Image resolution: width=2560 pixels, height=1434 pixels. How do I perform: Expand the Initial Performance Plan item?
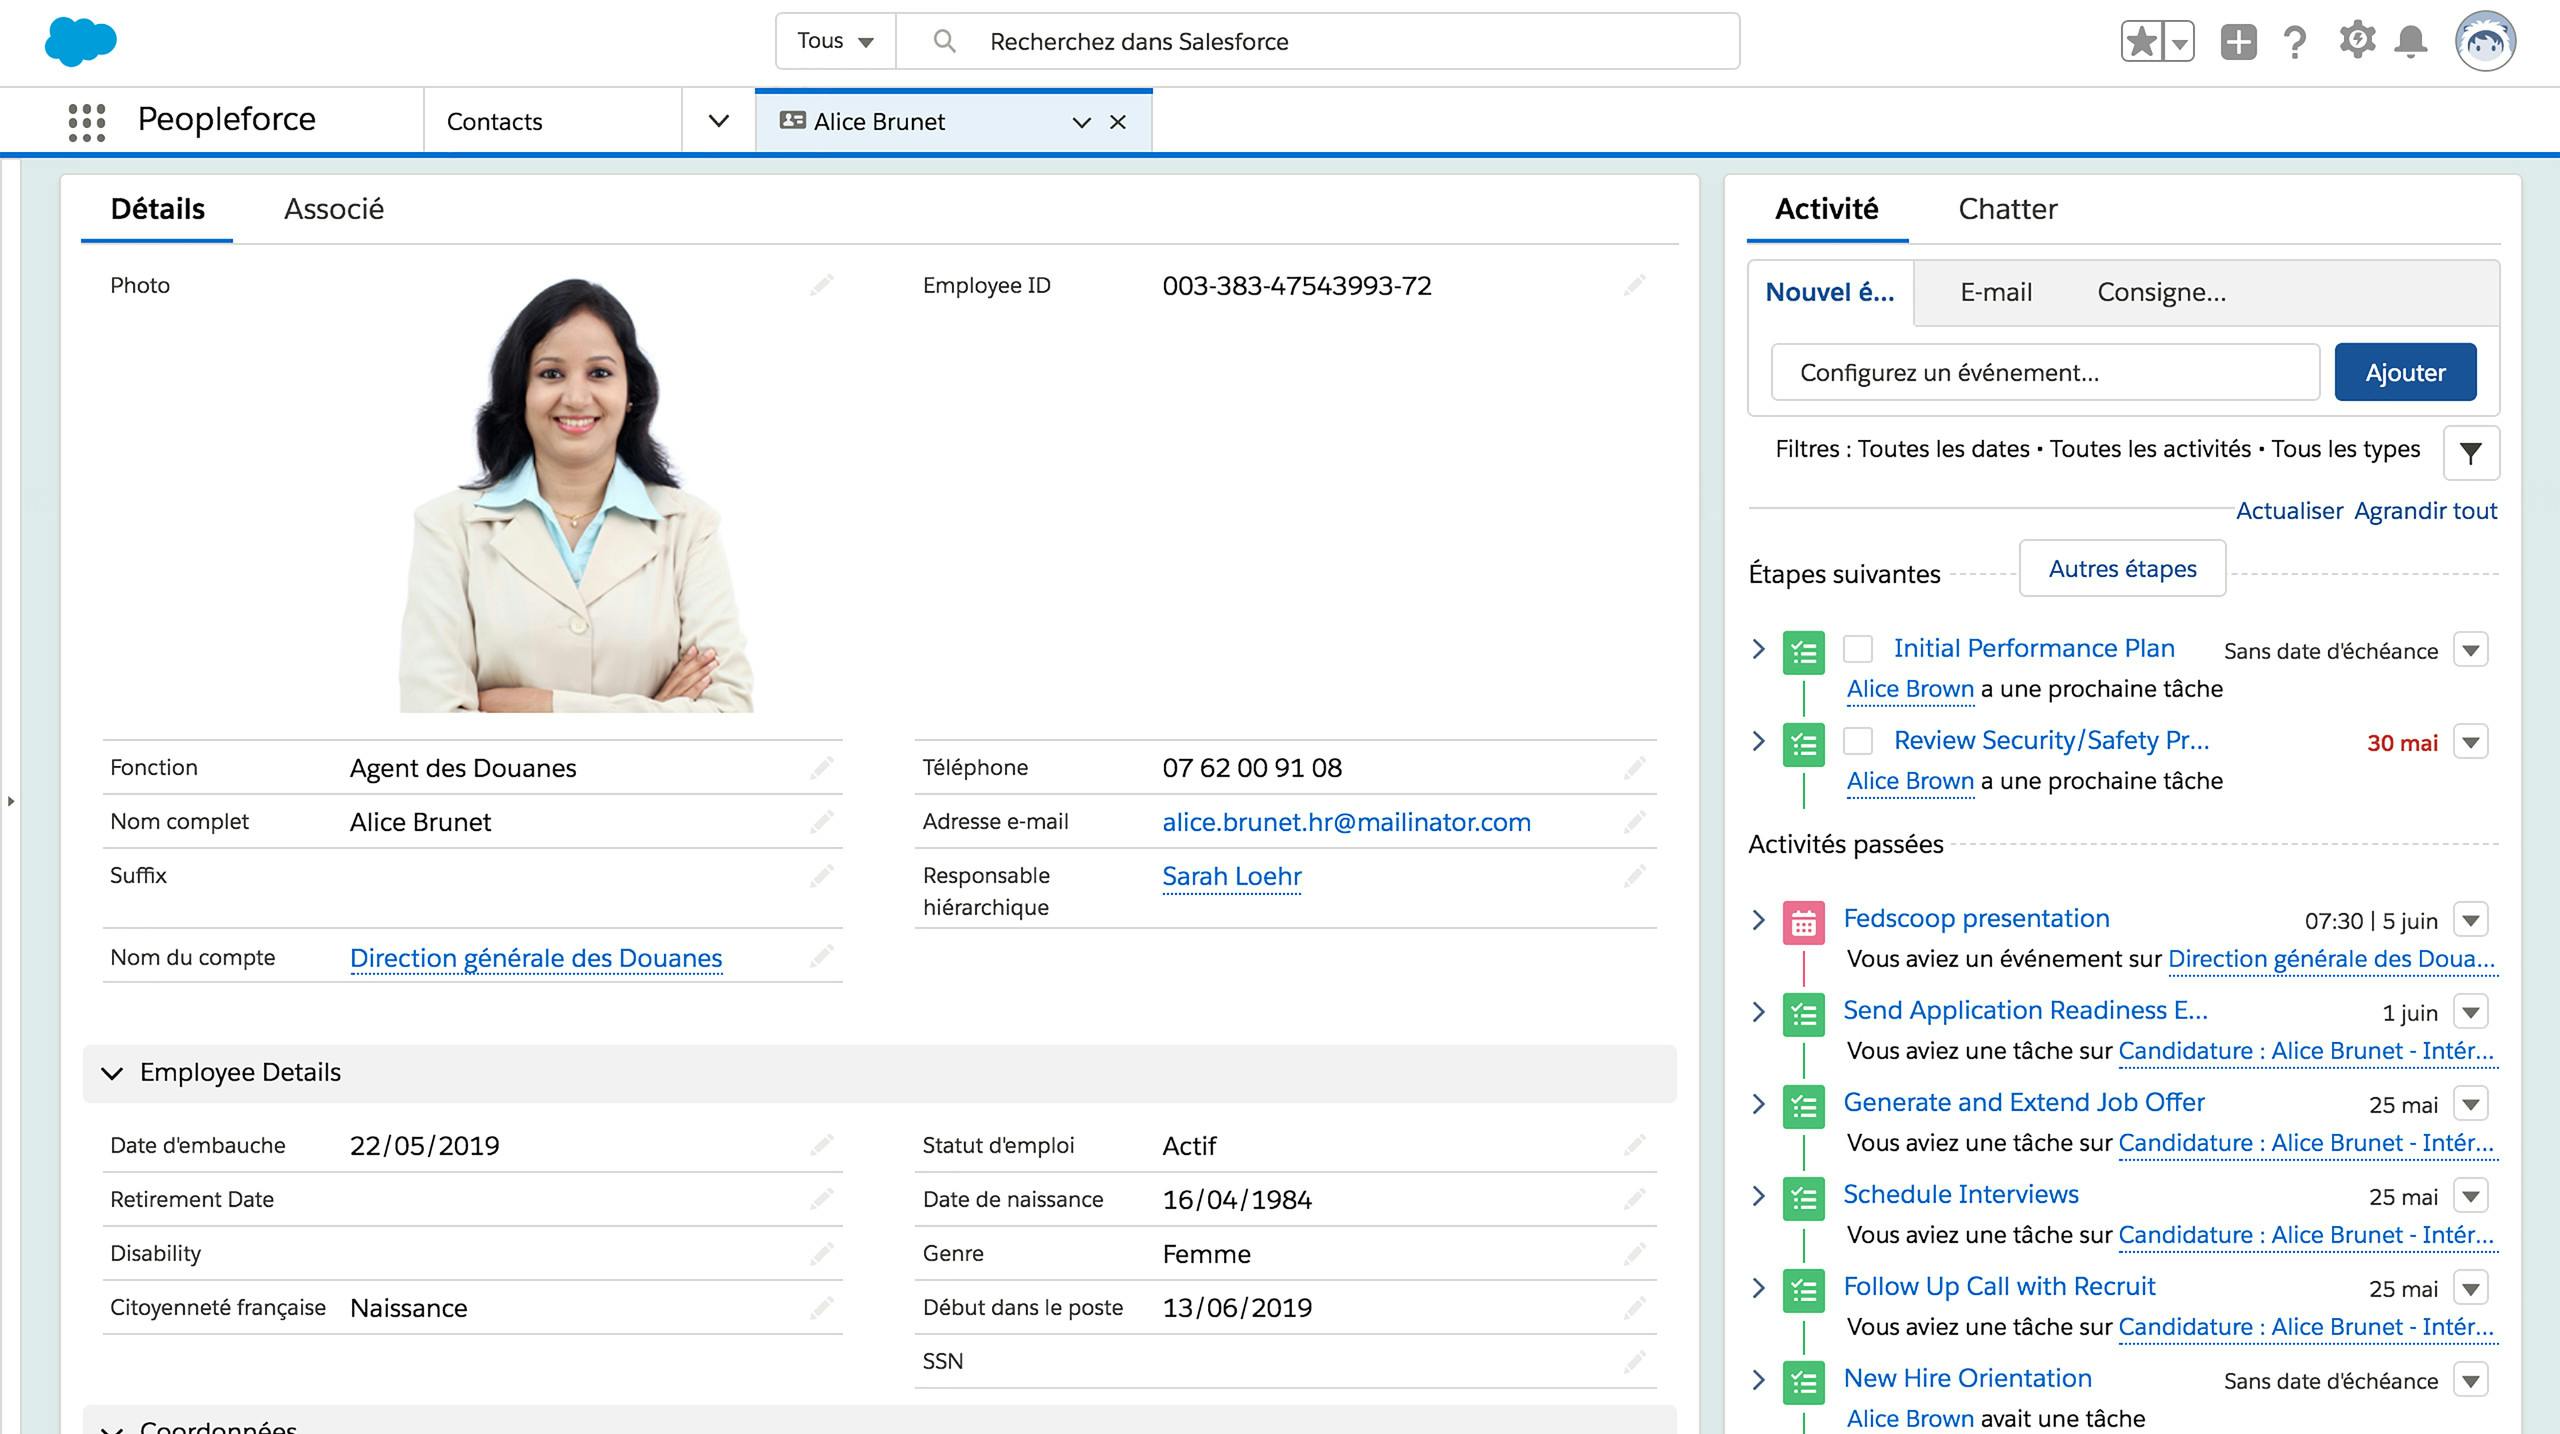click(1759, 649)
